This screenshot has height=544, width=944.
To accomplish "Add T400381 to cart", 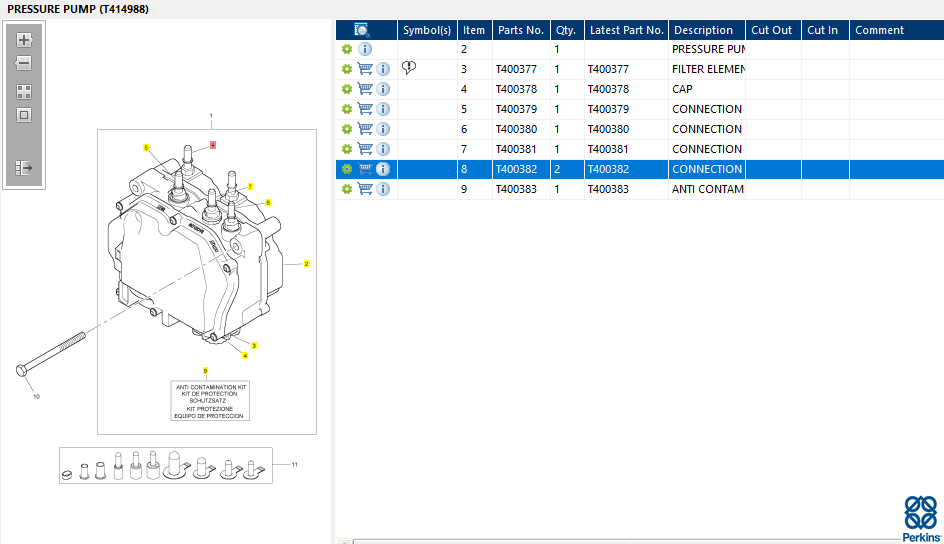I will tap(365, 148).
